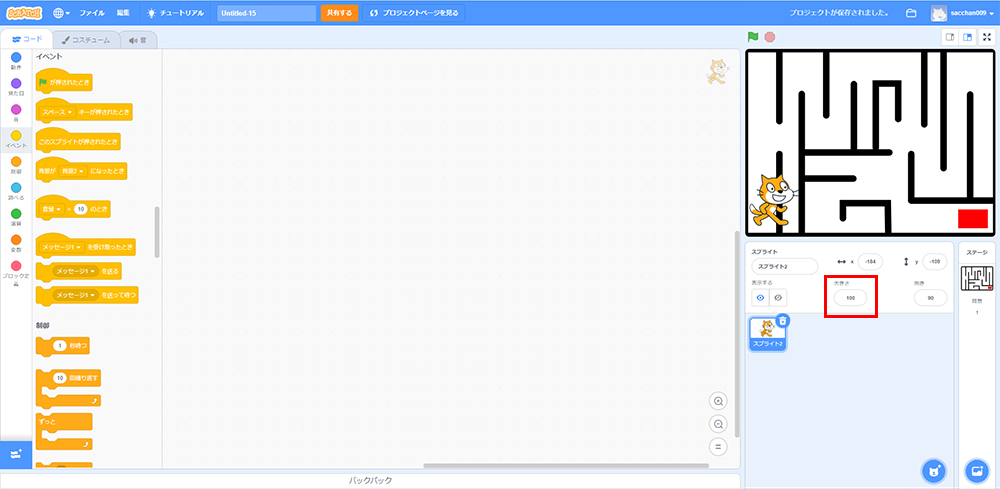Open the add extension button
1000x489 pixels.
tap(15, 454)
